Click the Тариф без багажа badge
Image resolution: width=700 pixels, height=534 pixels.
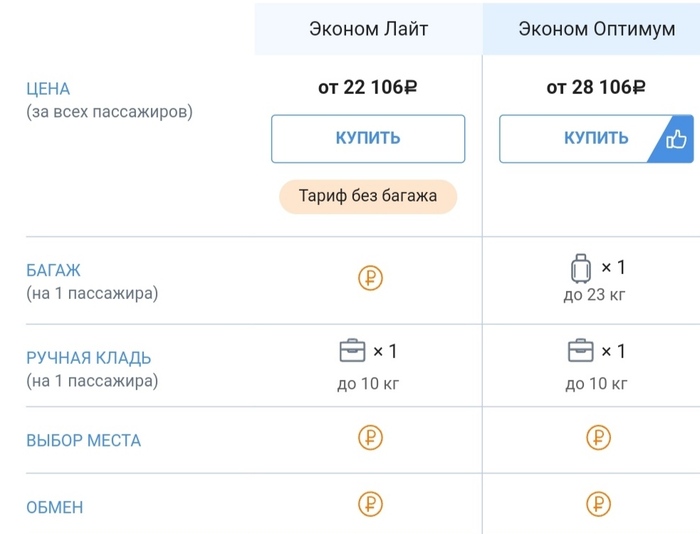pos(368,196)
